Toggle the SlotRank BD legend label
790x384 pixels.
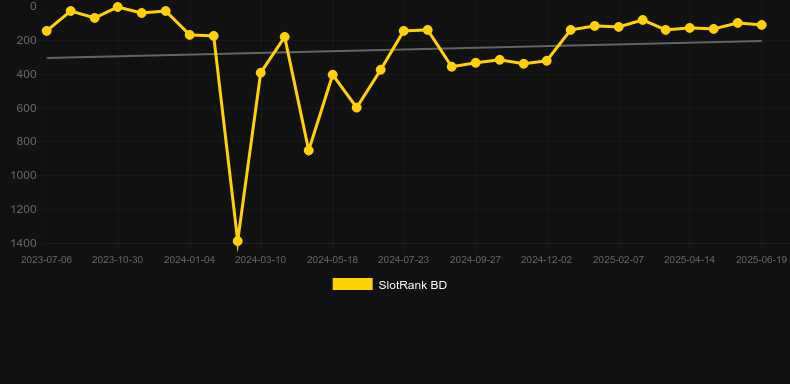click(x=412, y=285)
